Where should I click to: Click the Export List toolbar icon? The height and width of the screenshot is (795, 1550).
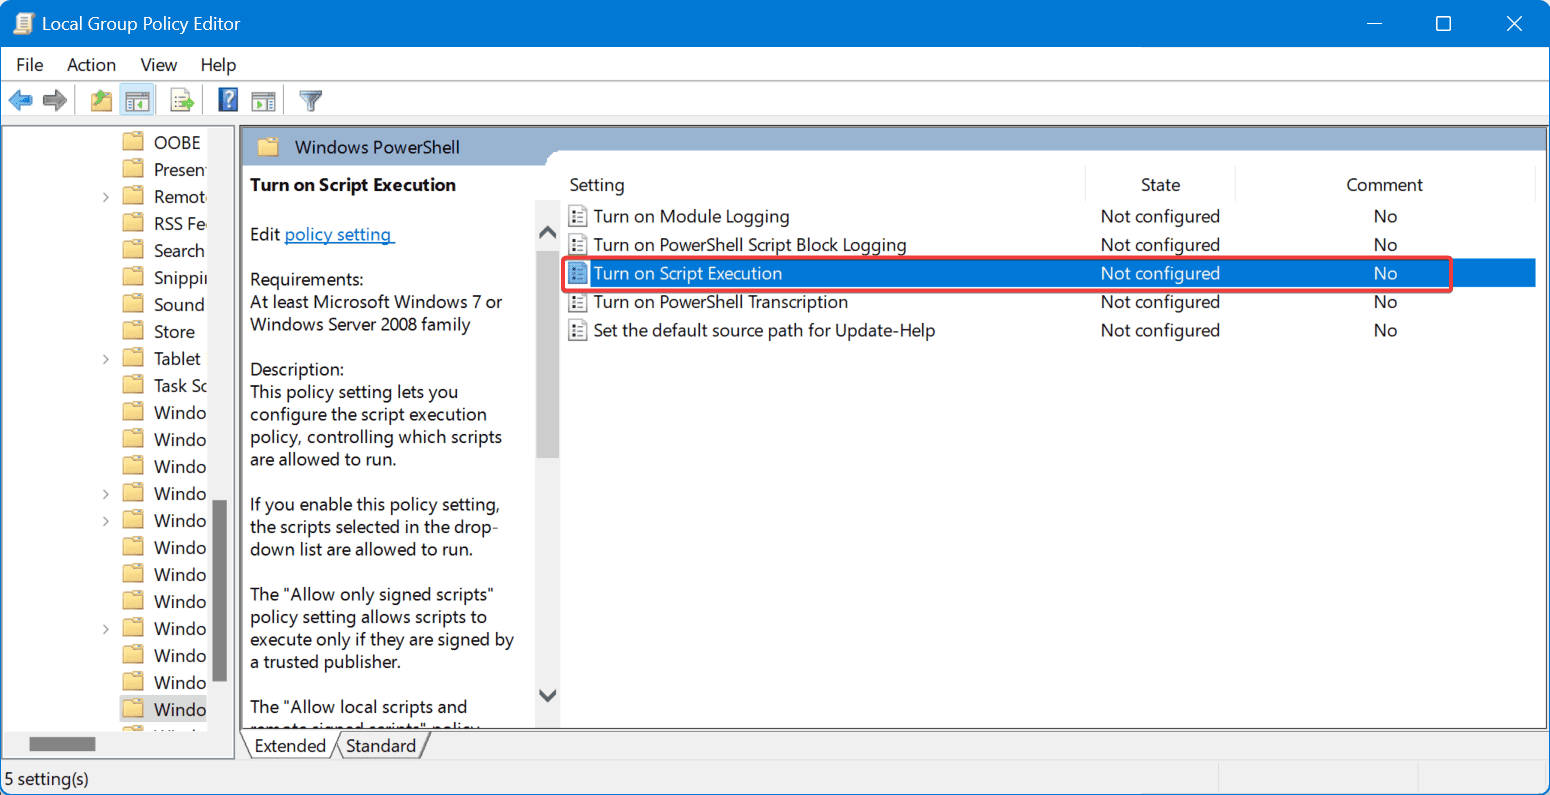pos(182,100)
